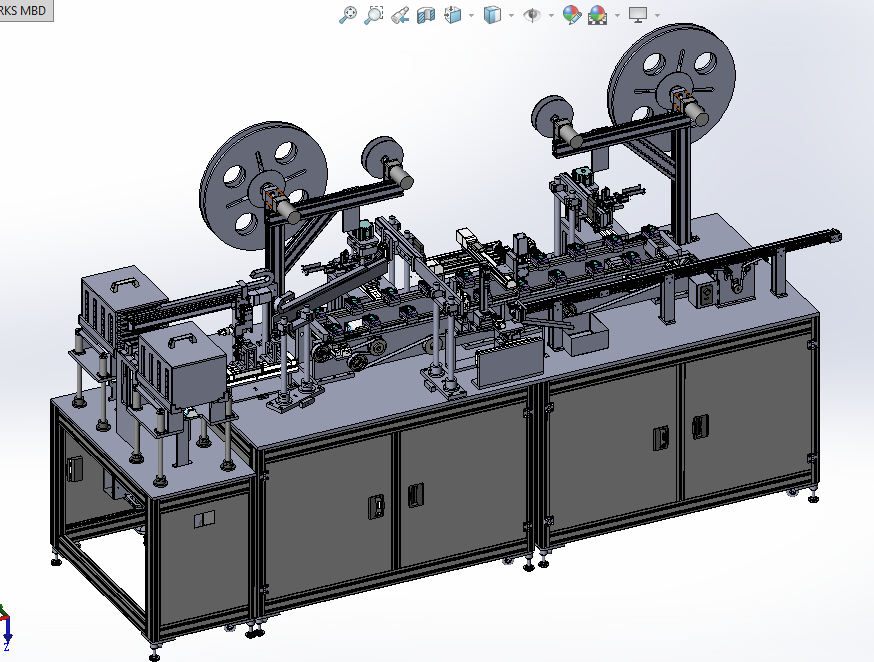Click Display Style cube icon
874x662 pixels.
point(492,15)
